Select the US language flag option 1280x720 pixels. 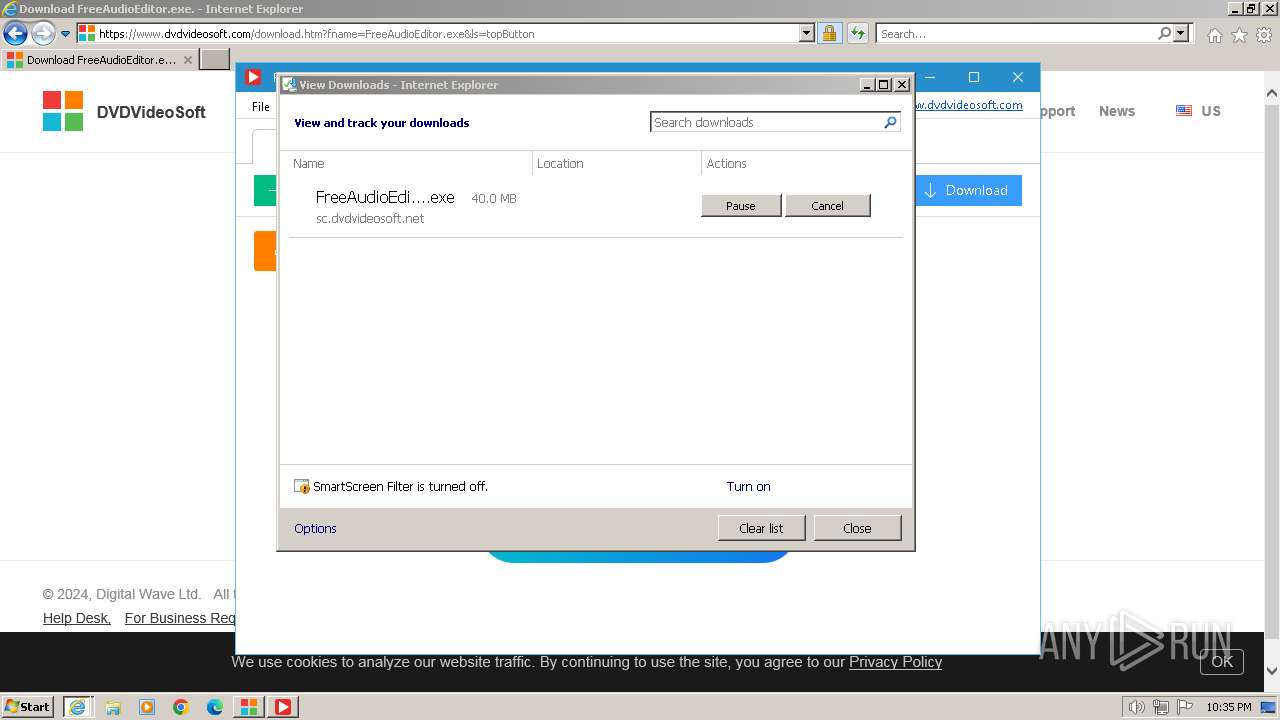coord(1198,111)
